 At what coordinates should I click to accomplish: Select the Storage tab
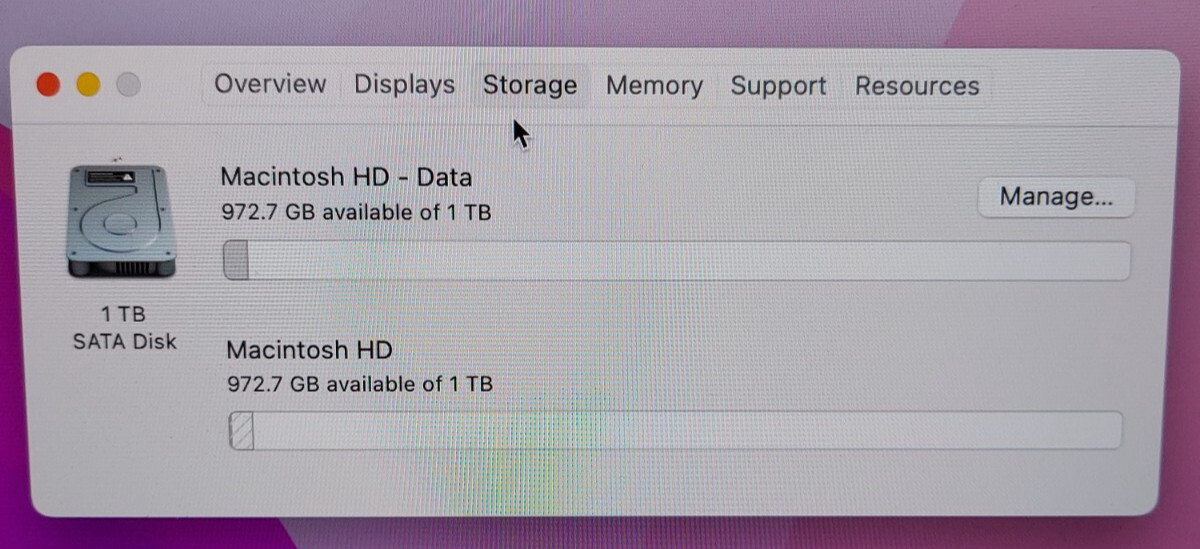(x=530, y=86)
